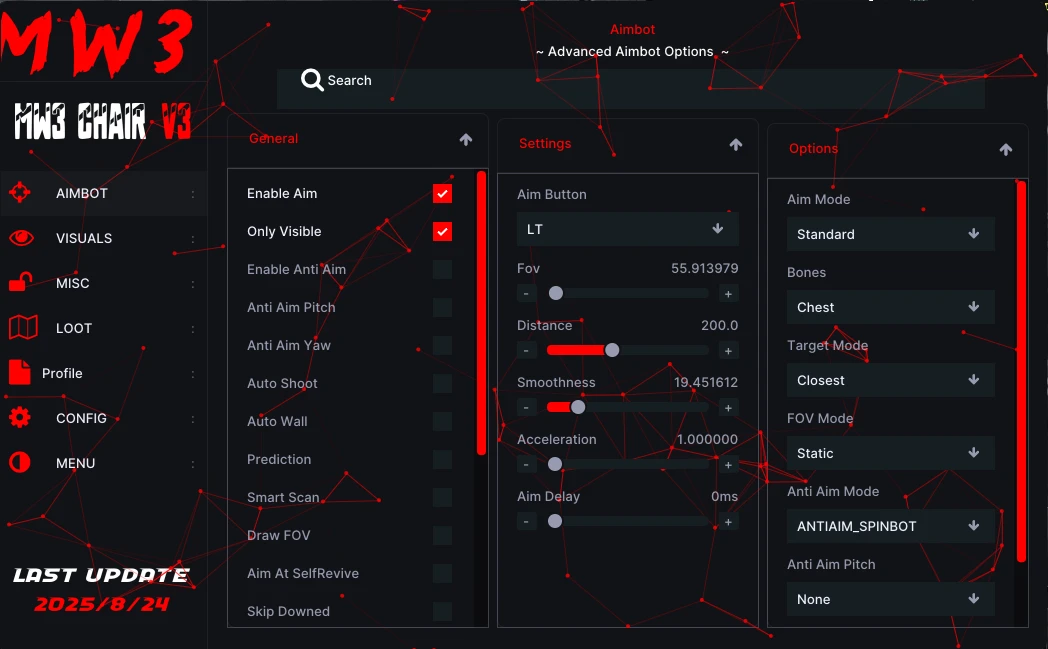Click the Fov value 55.913979

[704, 268]
